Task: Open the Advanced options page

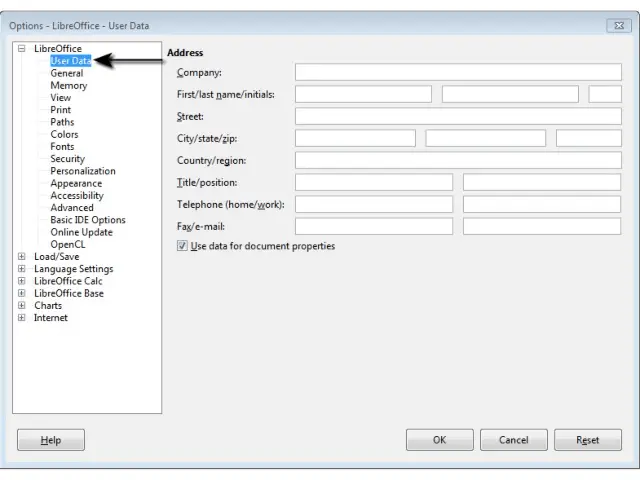Action: [72, 208]
